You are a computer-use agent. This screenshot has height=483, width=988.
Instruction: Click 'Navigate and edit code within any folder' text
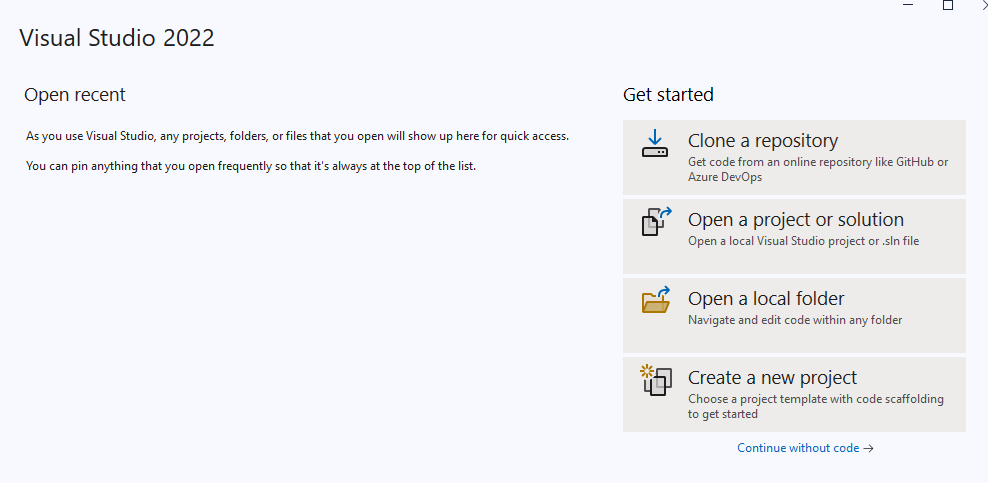coord(795,320)
